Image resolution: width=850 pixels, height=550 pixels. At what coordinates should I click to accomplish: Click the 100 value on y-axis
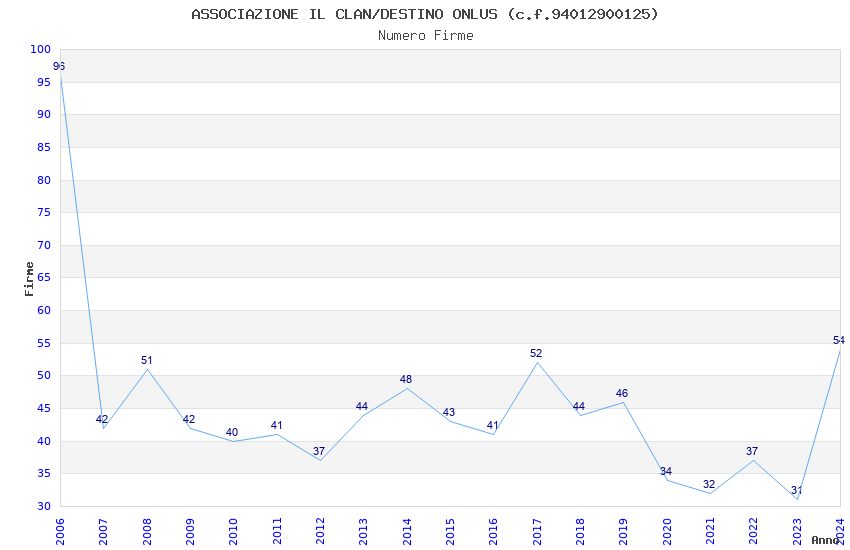41,49
